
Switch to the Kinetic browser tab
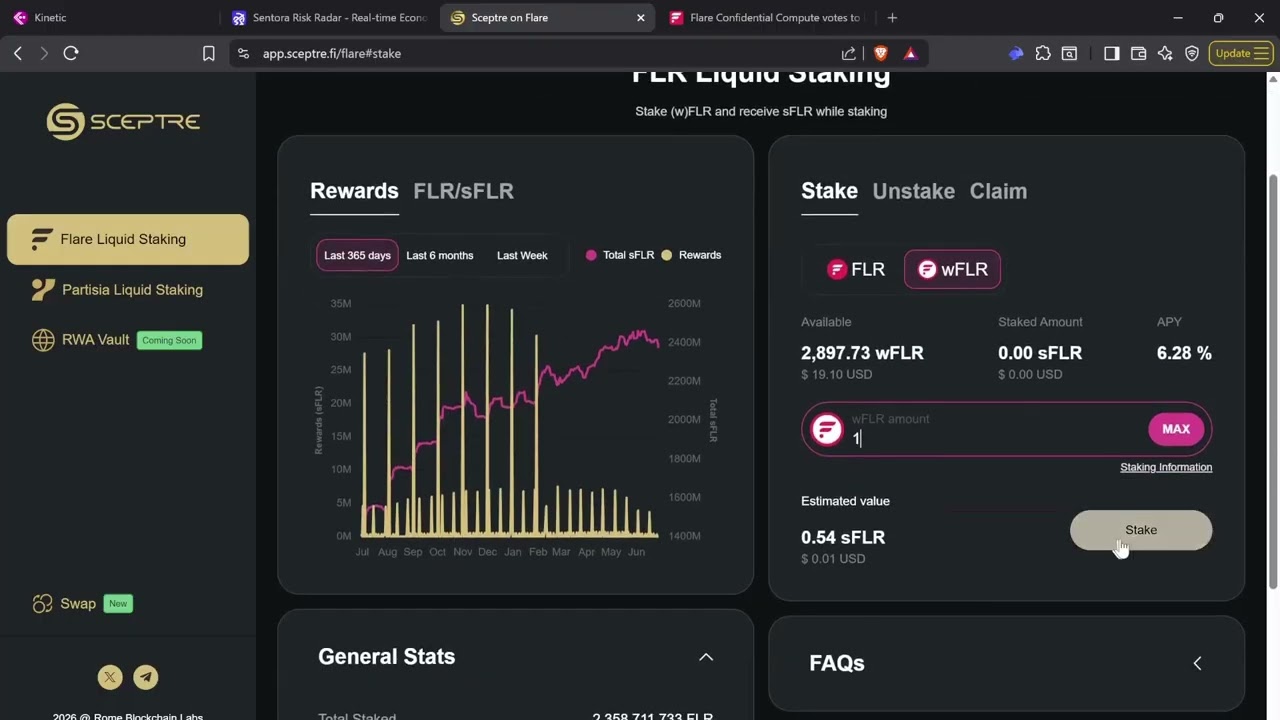tap(110, 18)
